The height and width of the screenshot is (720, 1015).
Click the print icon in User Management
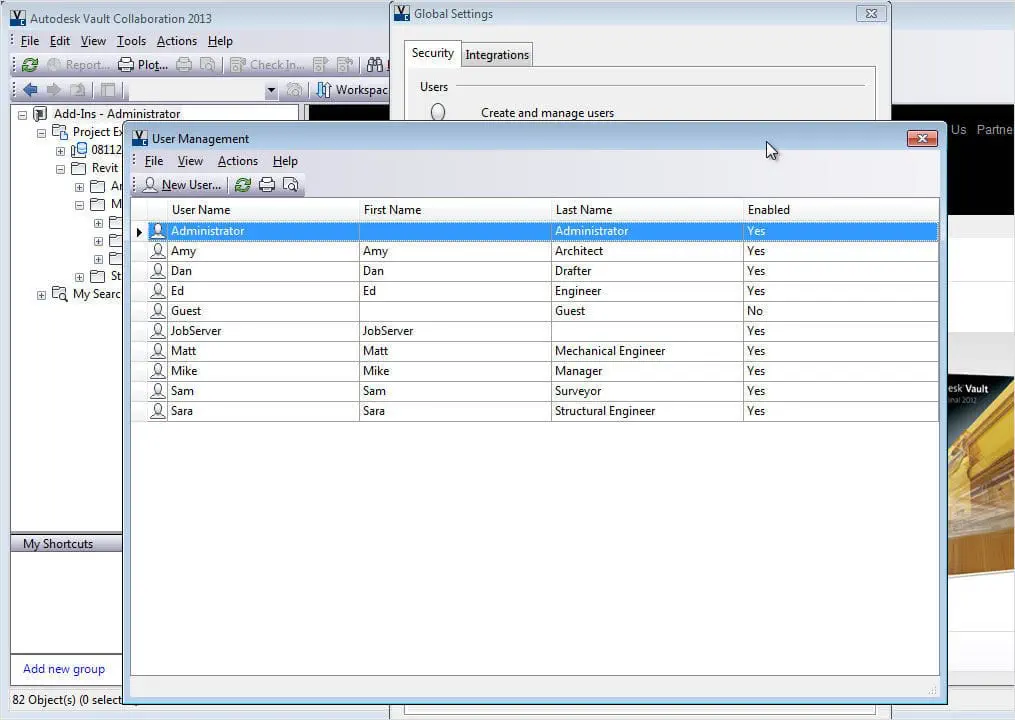(x=267, y=185)
